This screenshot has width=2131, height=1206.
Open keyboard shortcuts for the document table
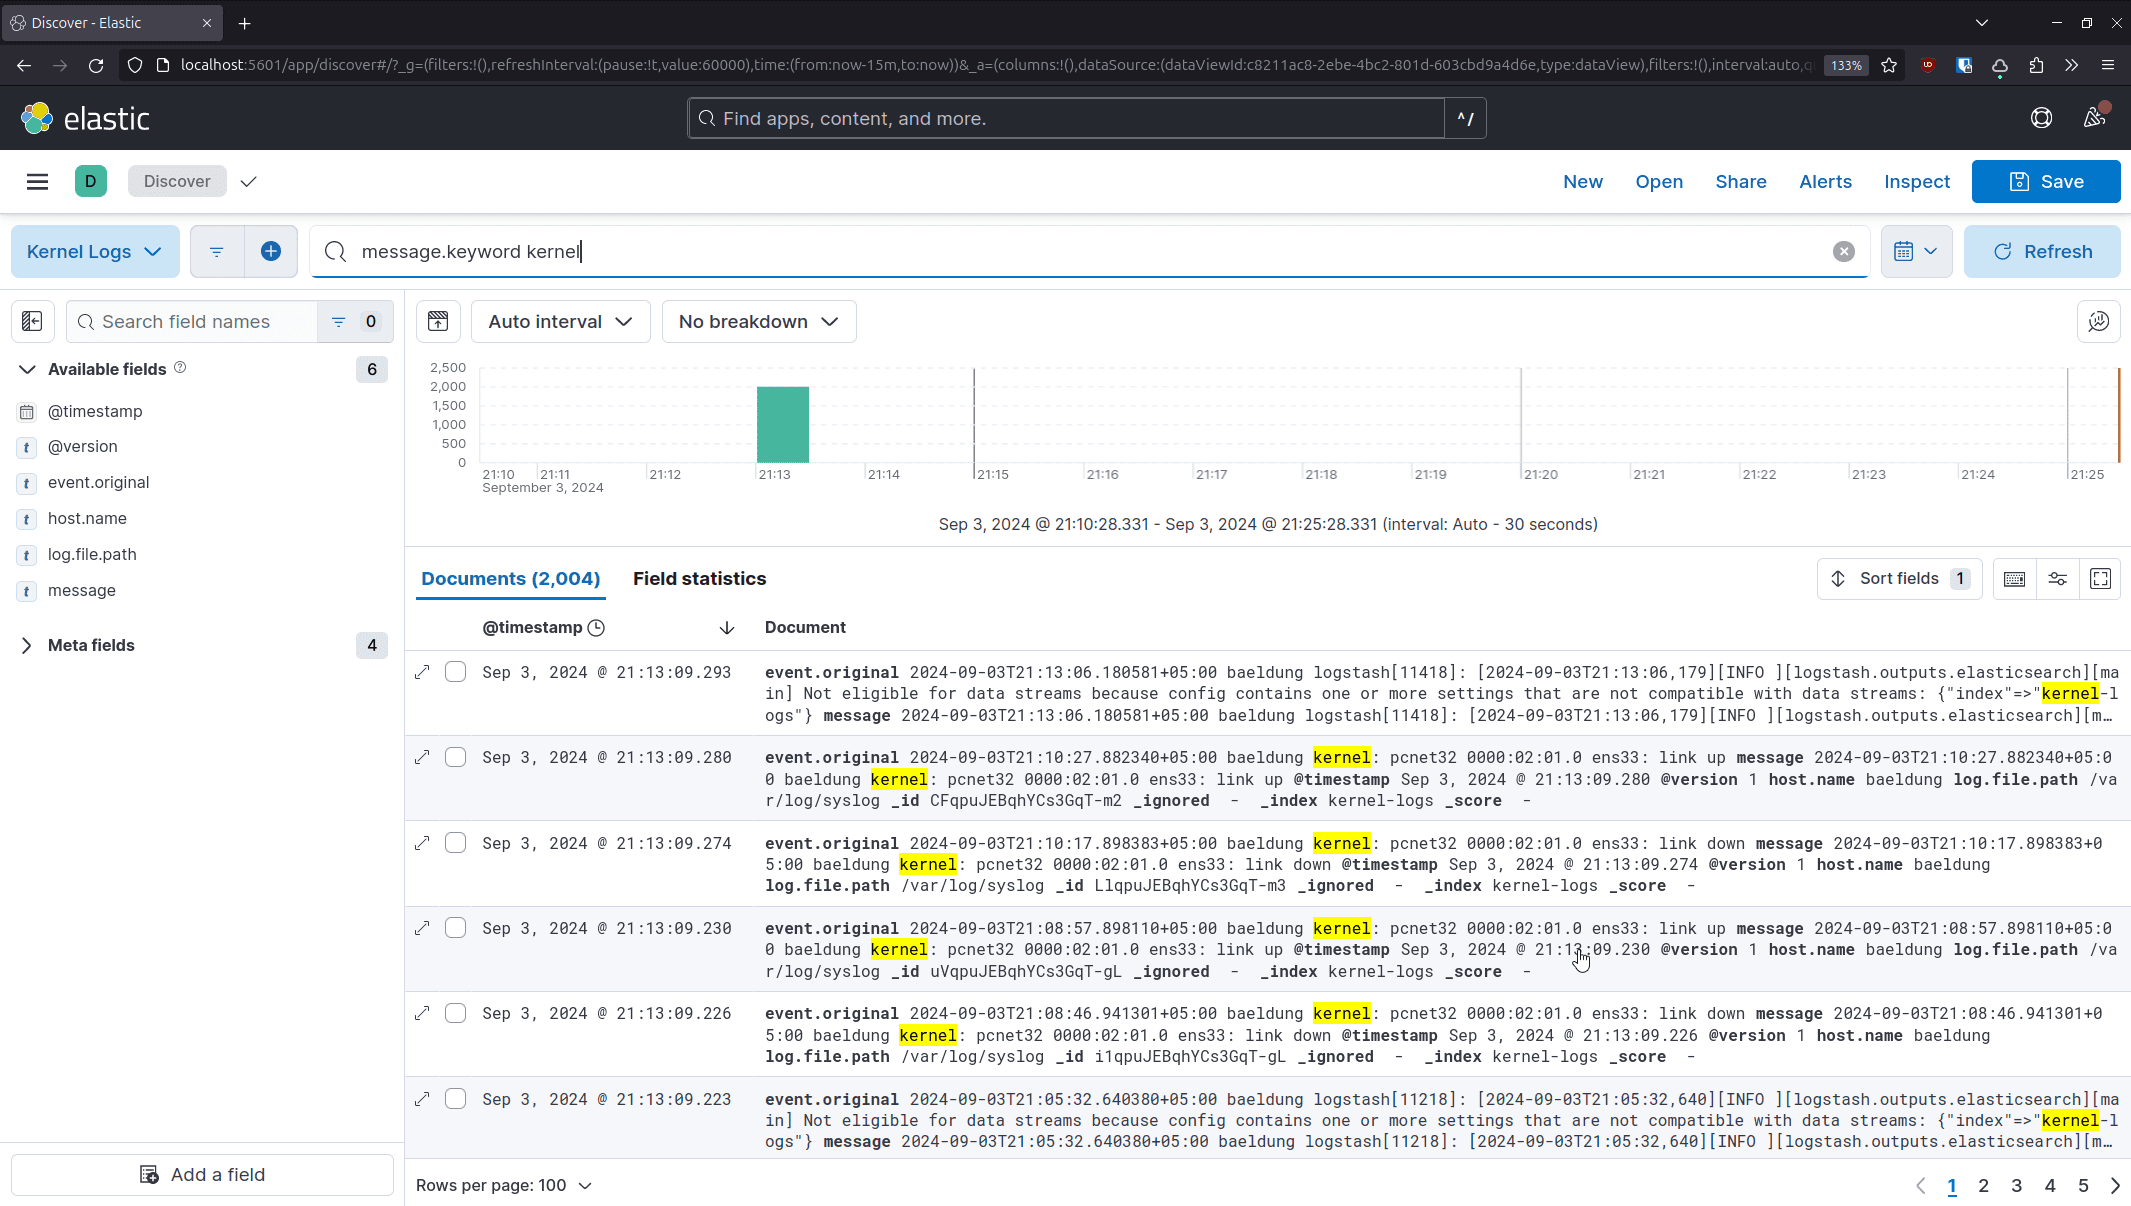[x=2014, y=578]
